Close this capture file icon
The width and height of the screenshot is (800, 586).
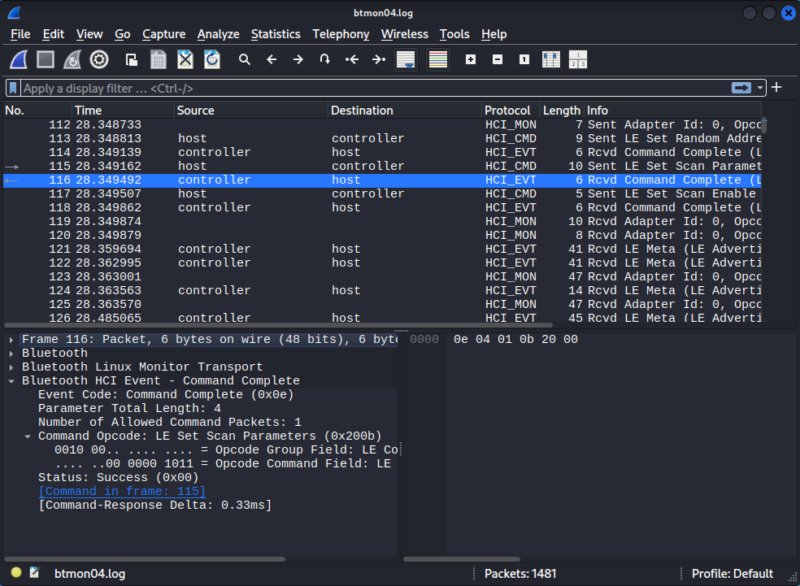[185, 60]
